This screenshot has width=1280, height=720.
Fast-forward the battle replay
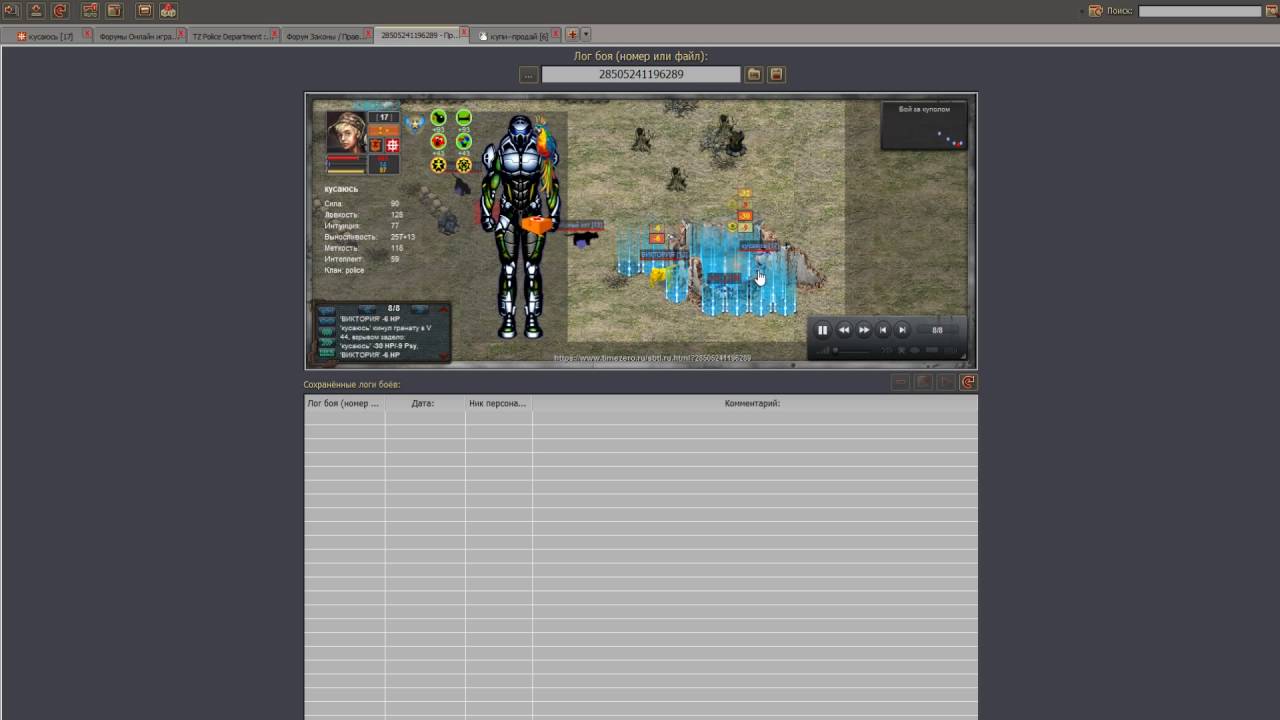click(x=864, y=330)
